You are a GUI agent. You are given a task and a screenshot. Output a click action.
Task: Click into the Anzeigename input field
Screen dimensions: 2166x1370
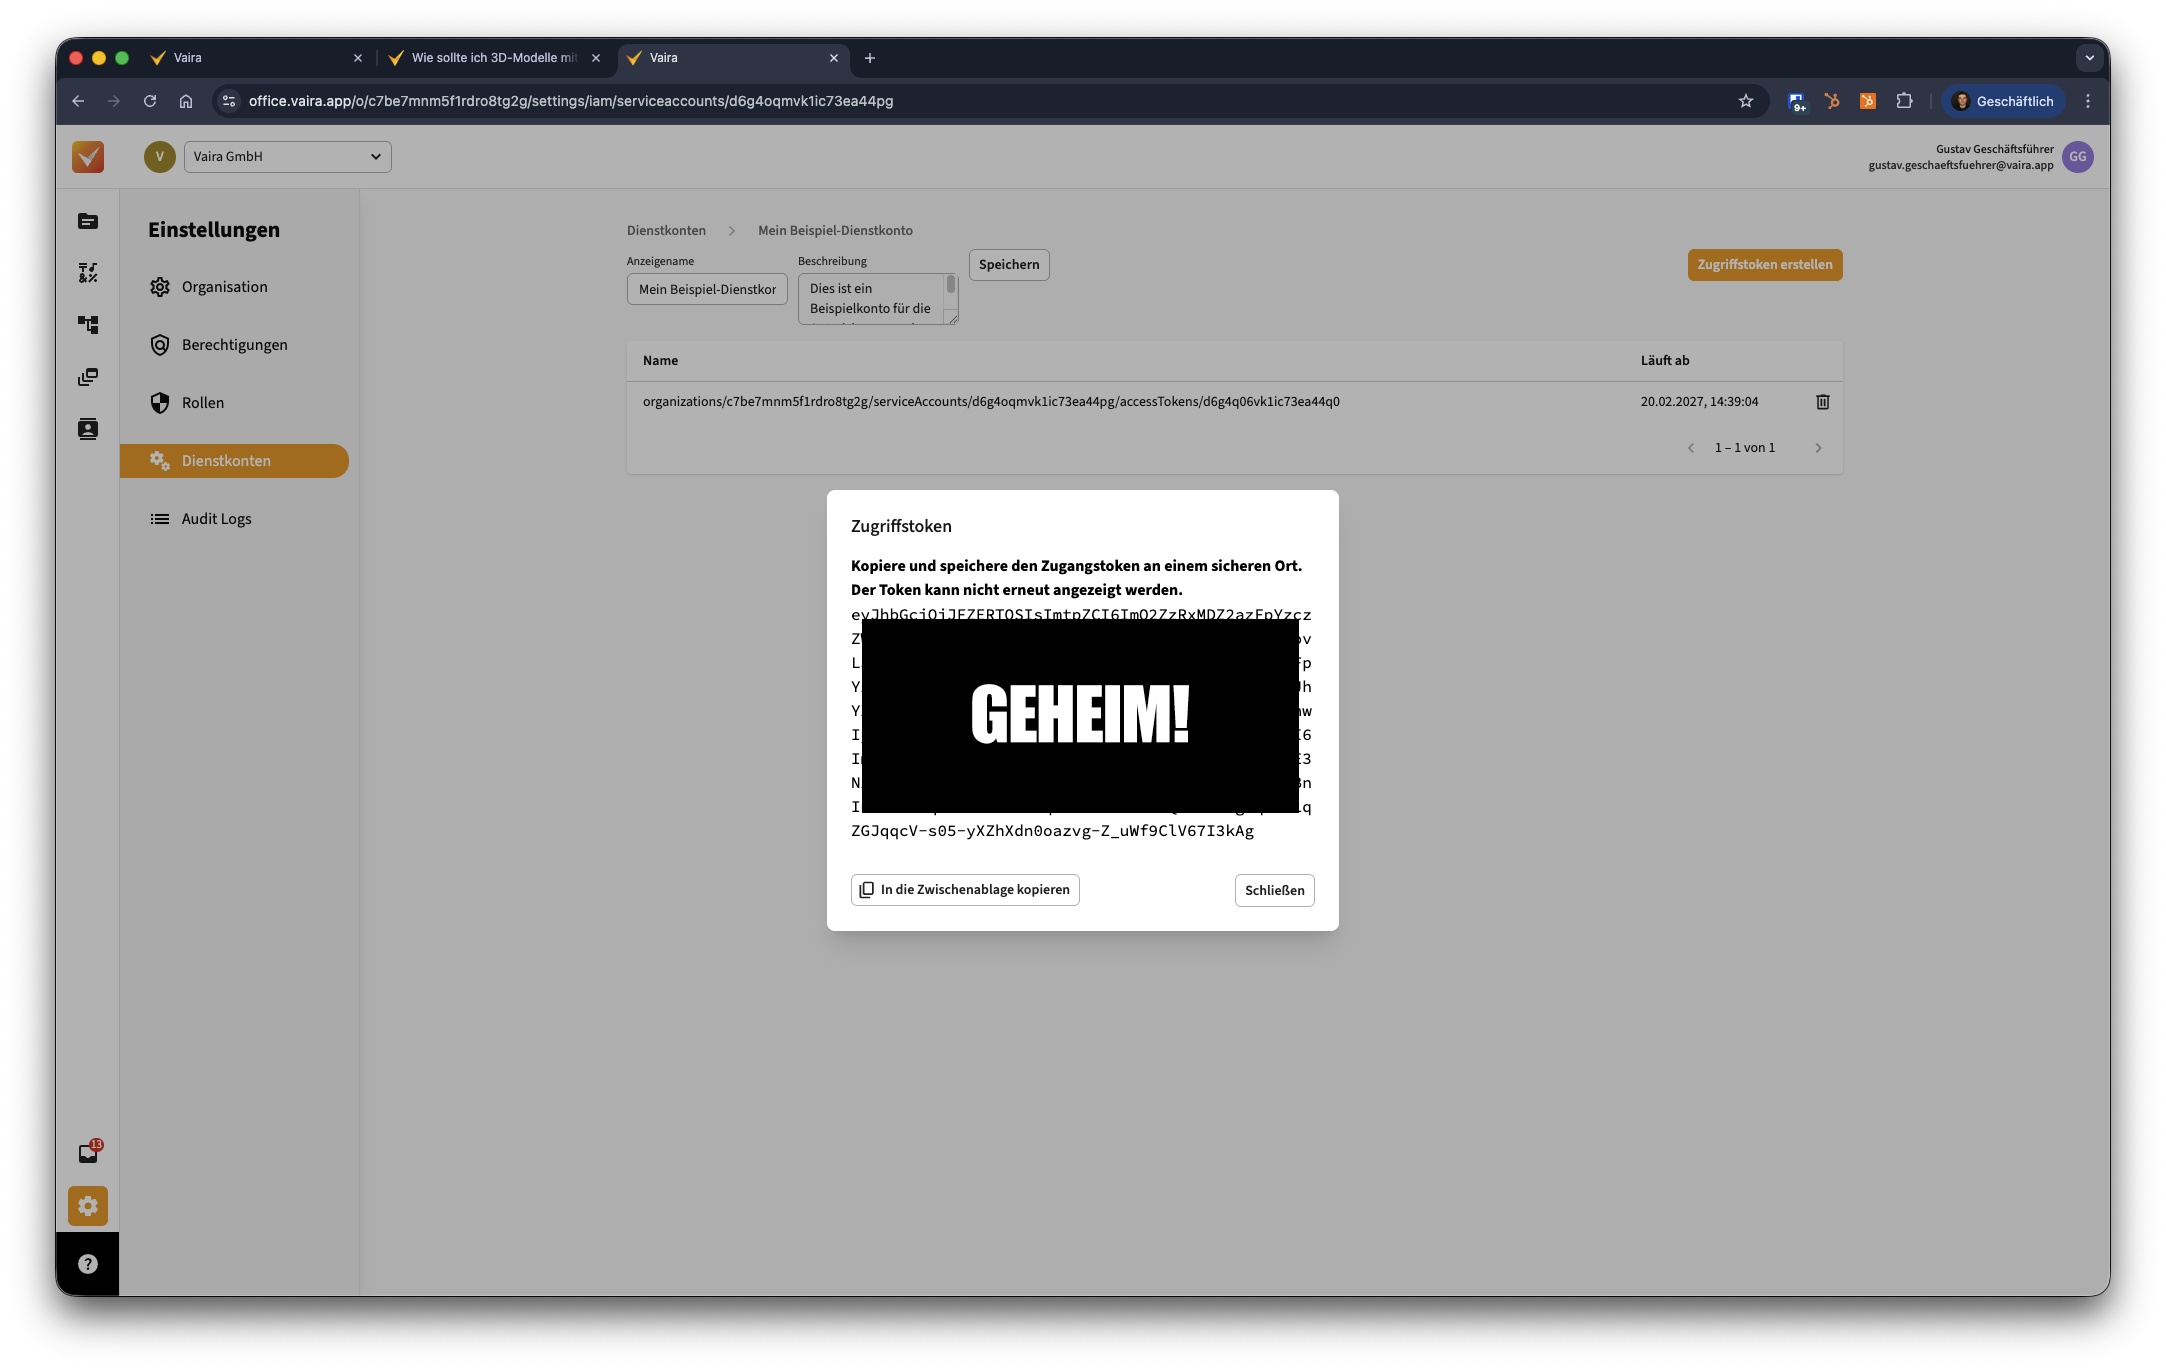coord(707,290)
